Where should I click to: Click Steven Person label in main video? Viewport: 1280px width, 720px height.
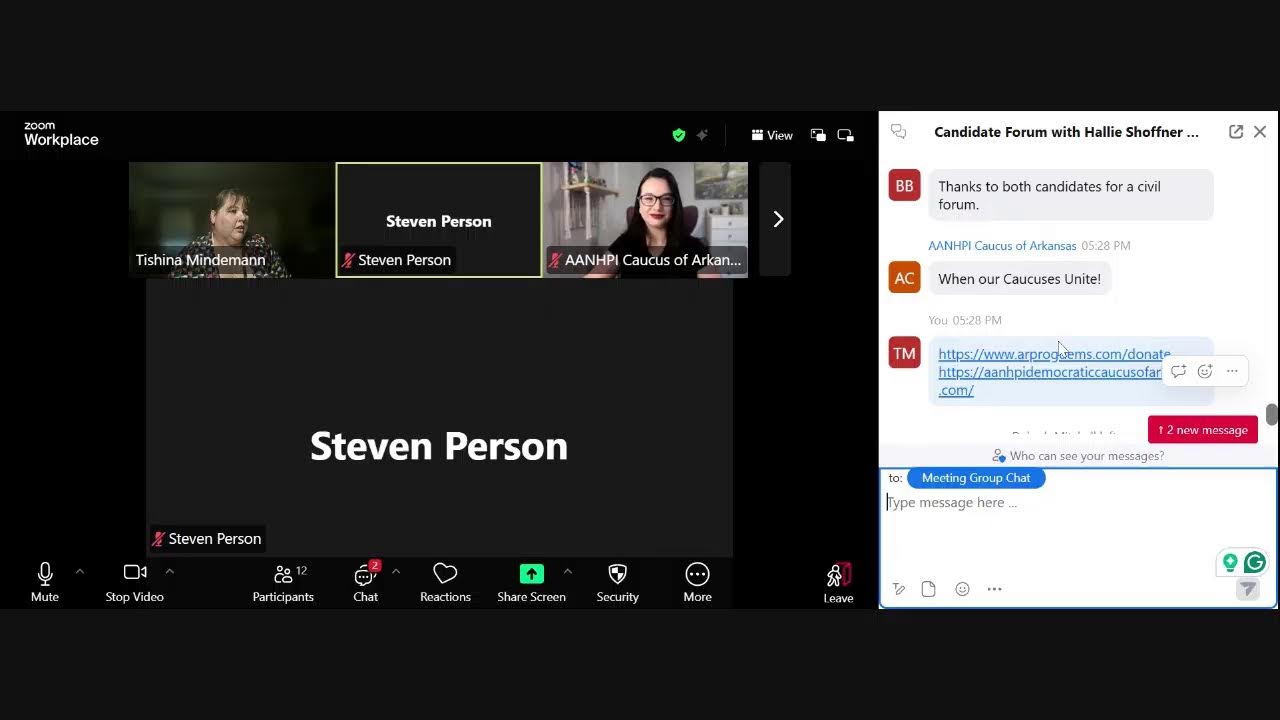(x=207, y=539)
